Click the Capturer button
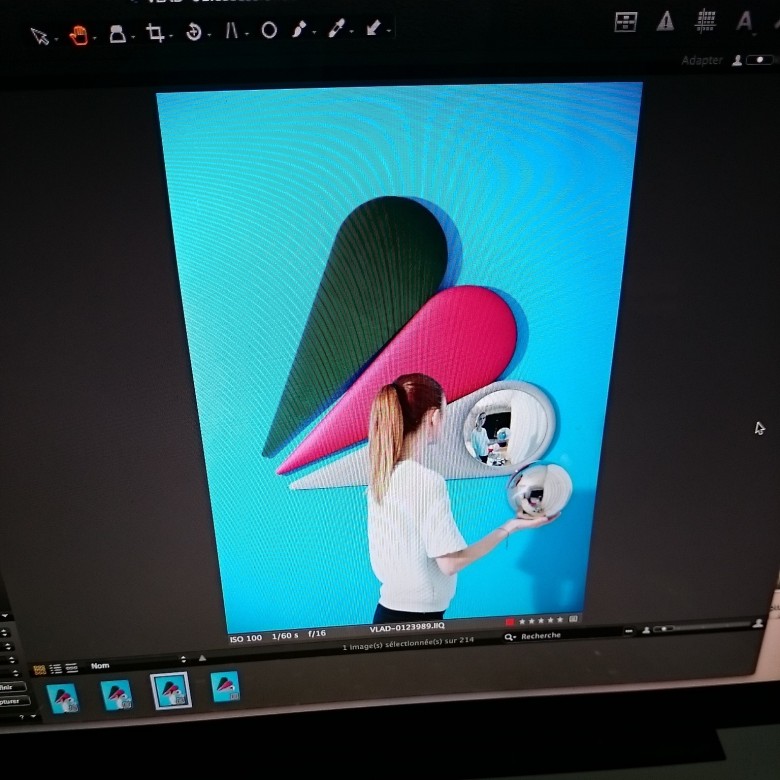780x780 pixels. pyautogui.click(x=12, y=701)
